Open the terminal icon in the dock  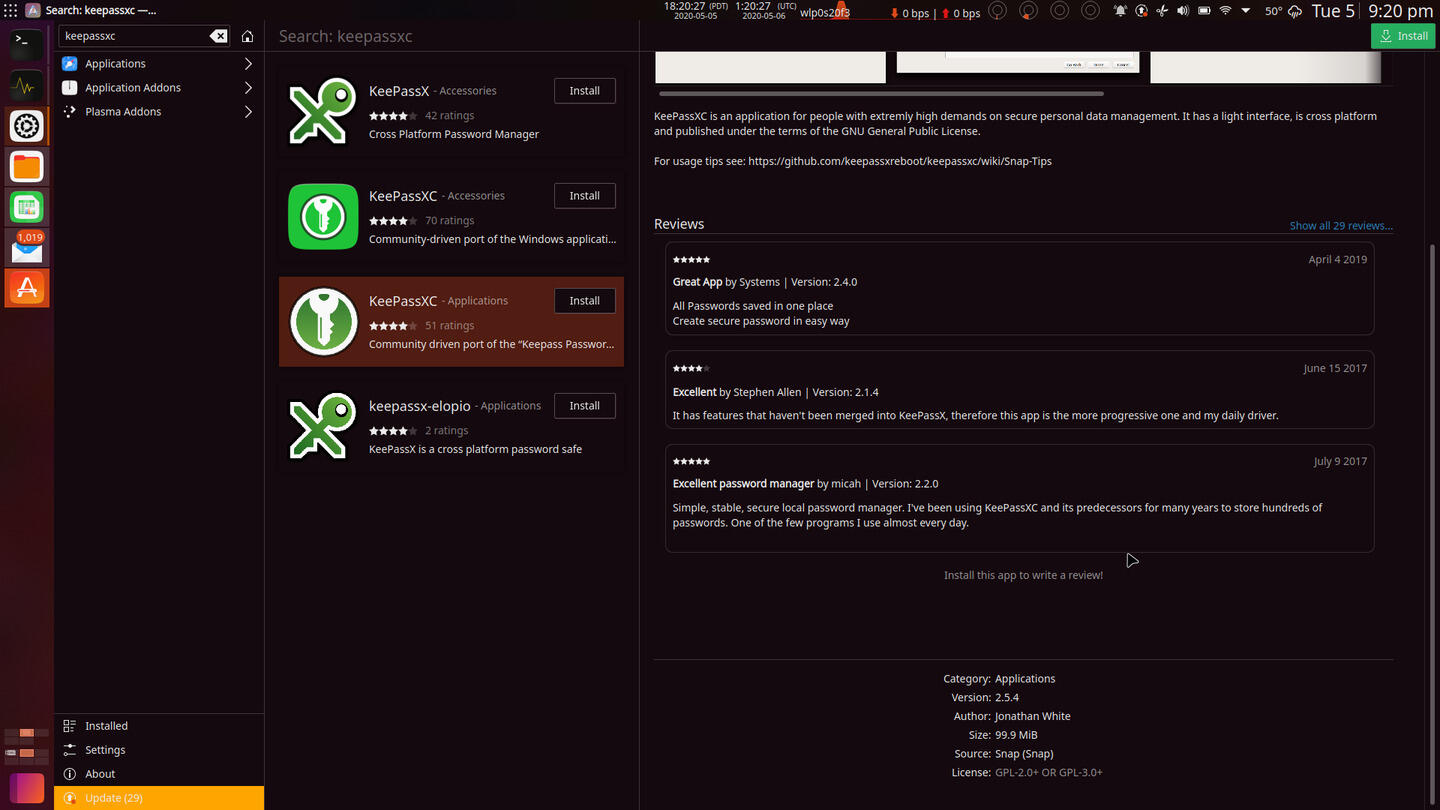click(x=27, y=44)
